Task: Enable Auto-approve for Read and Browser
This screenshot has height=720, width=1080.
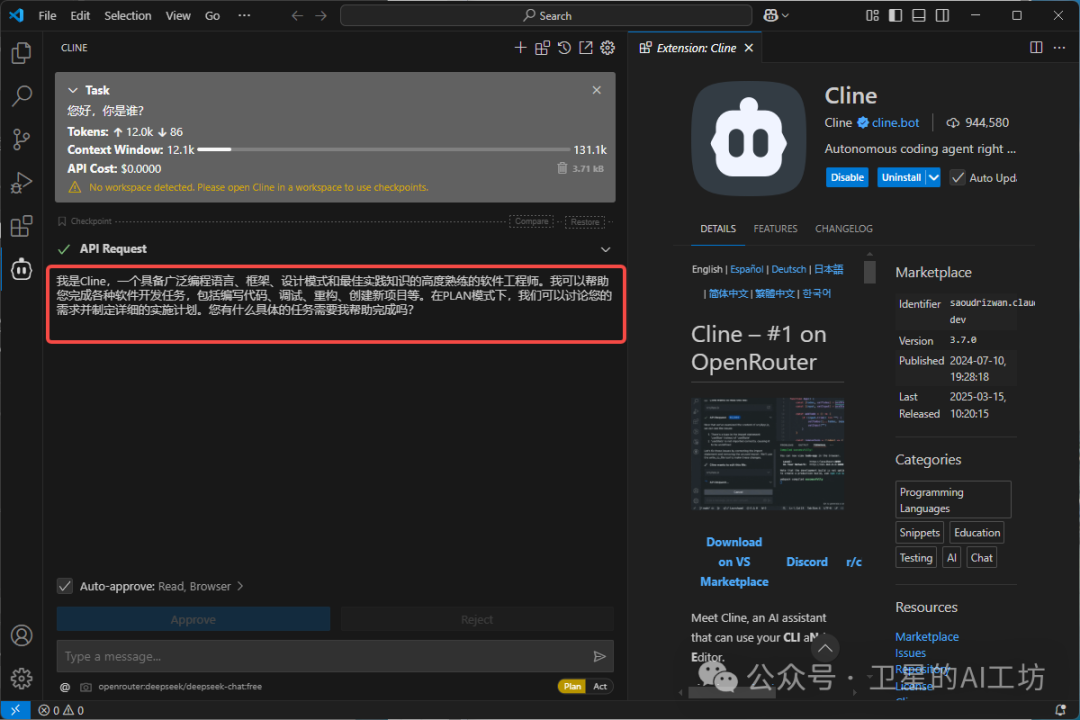Action: coord(65,586)
